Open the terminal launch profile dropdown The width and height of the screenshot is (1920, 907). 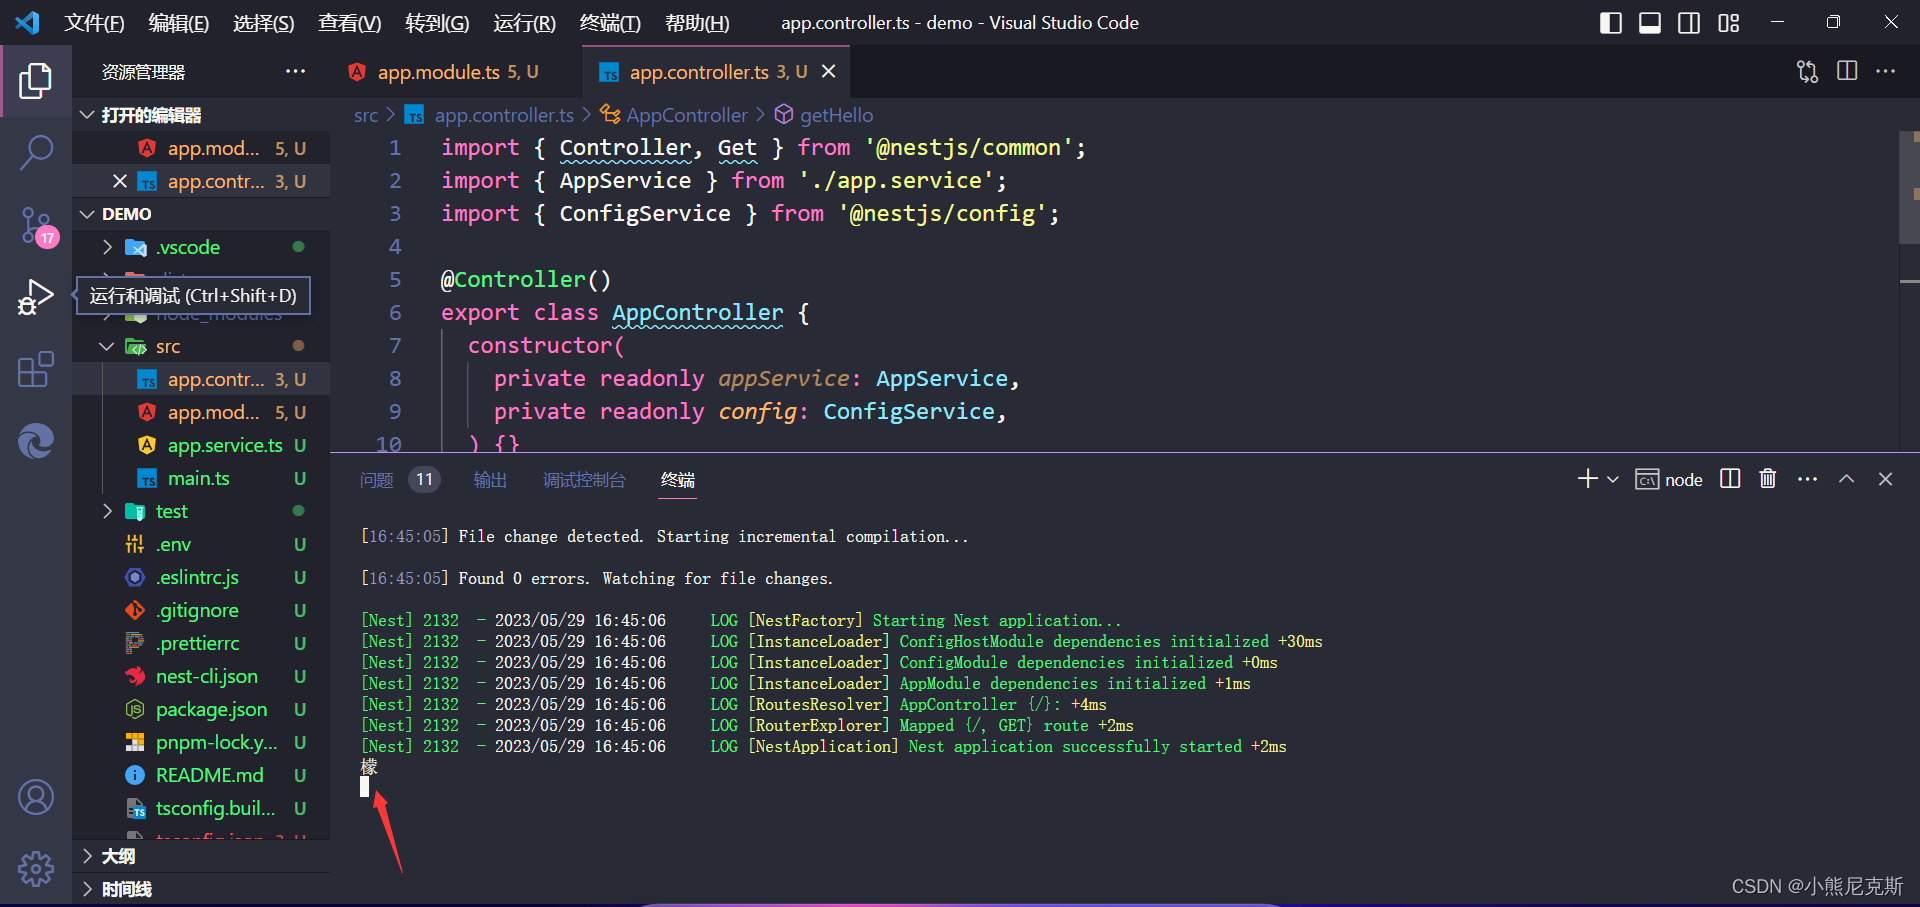1612,480
